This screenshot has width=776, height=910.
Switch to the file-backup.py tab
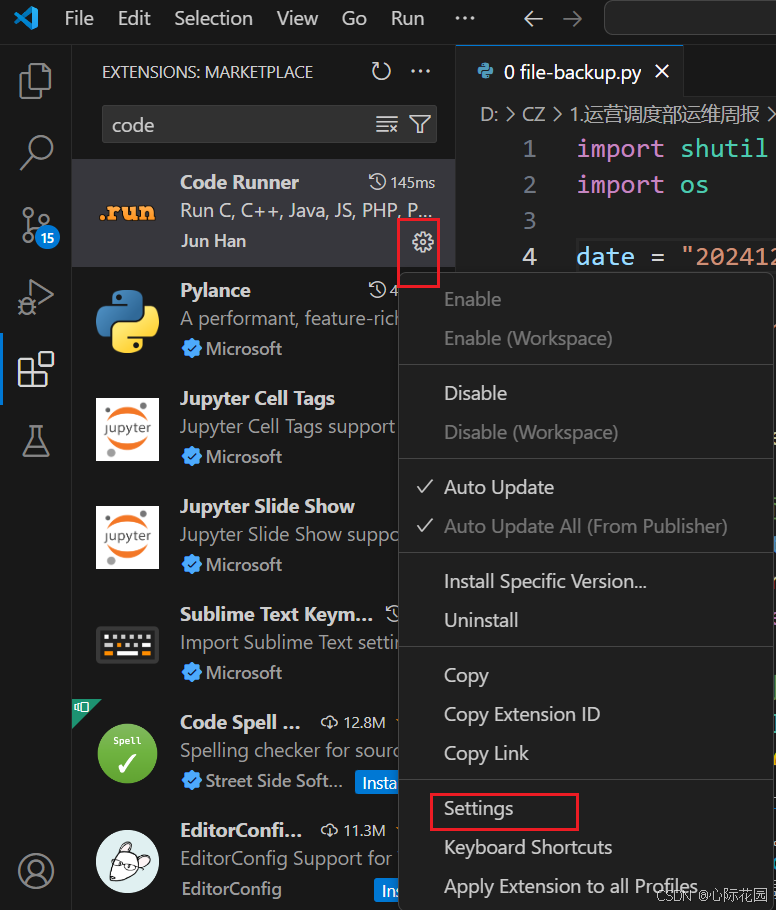click(572, 72)
